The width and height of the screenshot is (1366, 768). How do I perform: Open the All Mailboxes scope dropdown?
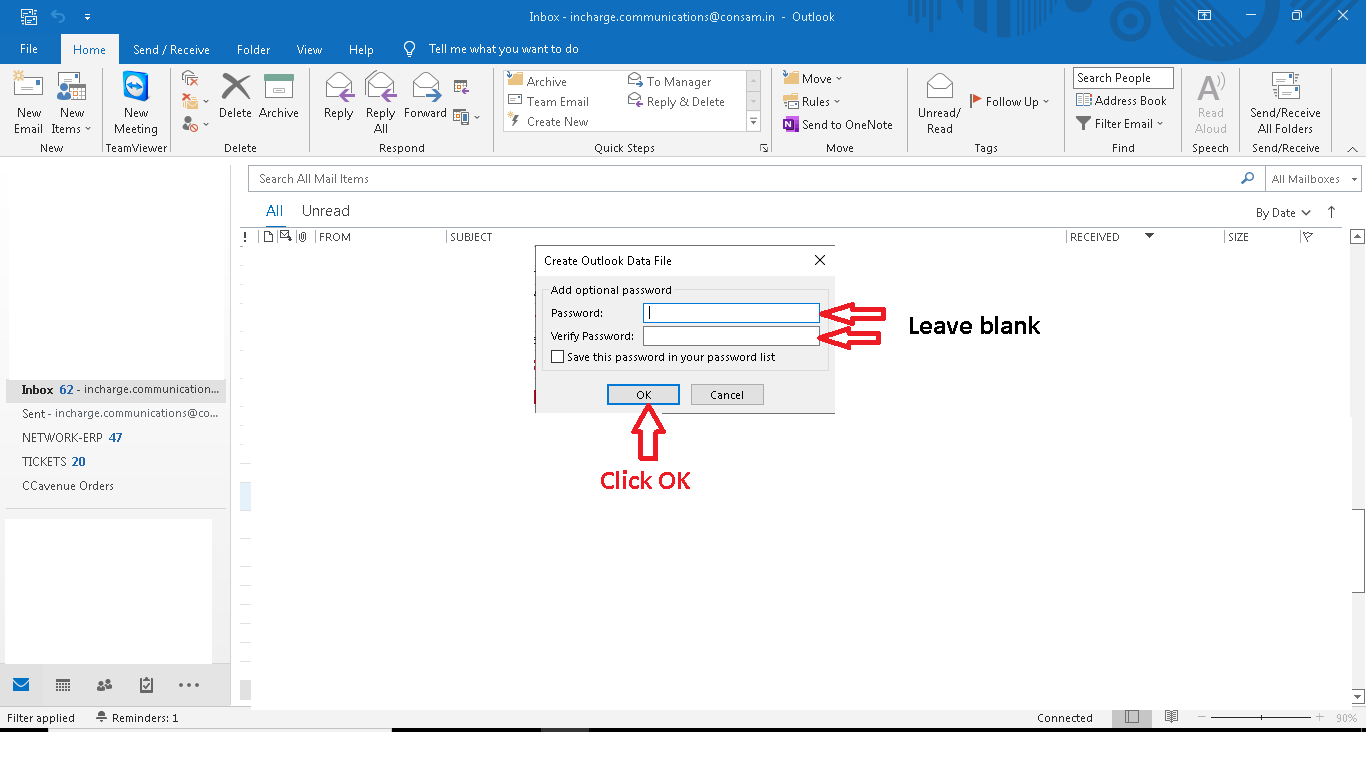pyautogui.click(x=1314, y=179)
